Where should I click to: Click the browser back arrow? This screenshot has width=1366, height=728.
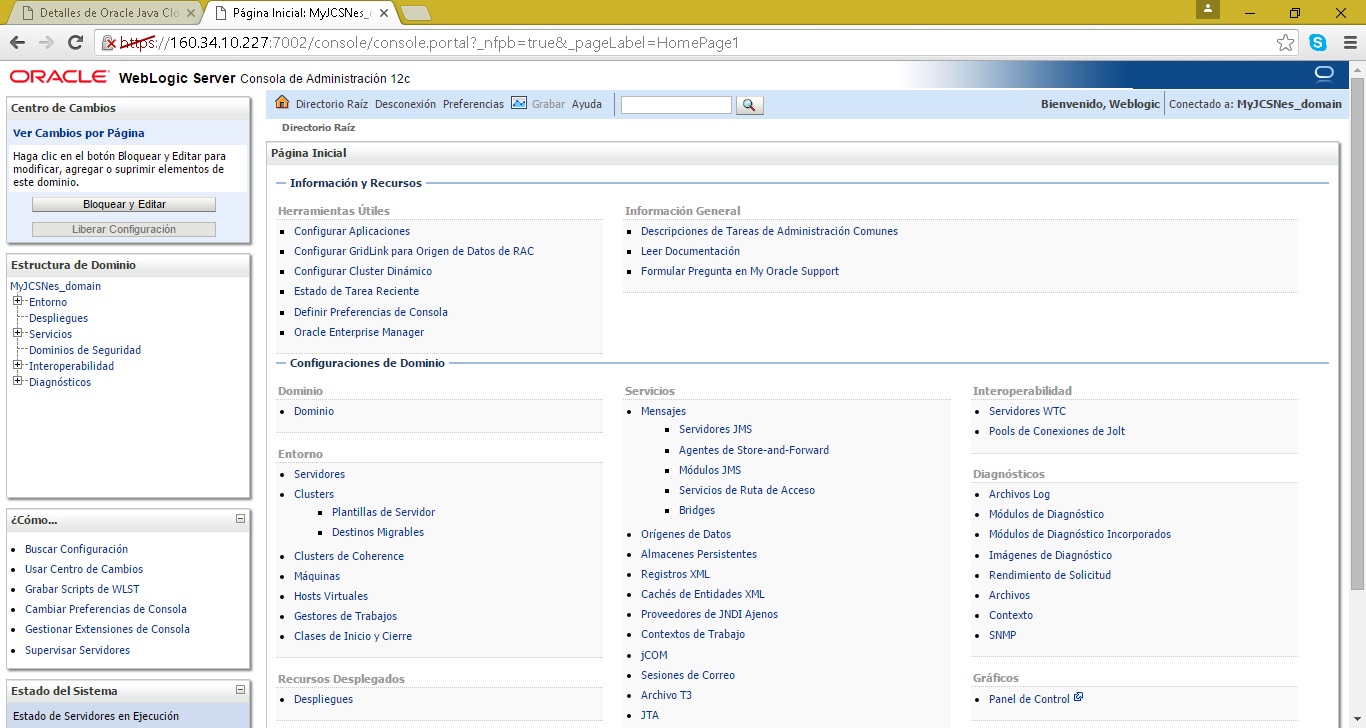pyautogui.click(x=17, y=43)
